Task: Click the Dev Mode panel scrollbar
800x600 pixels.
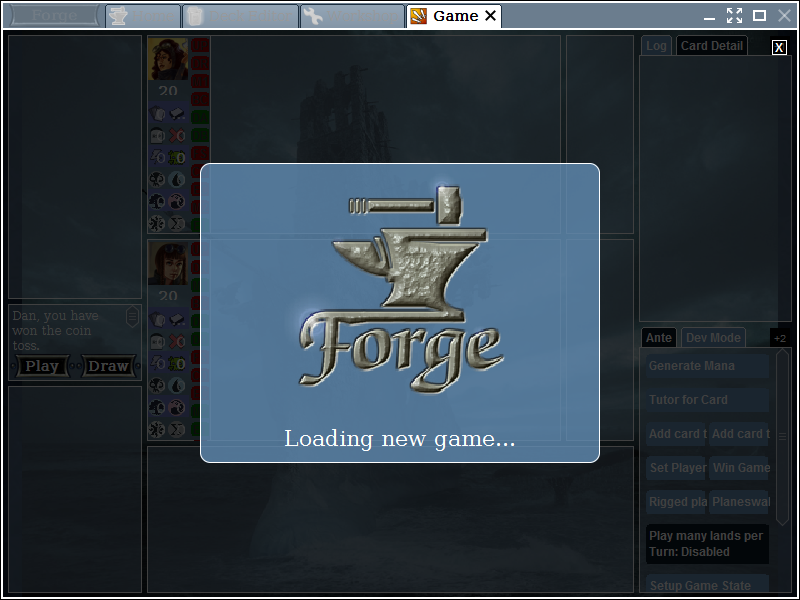Action: 782,436
